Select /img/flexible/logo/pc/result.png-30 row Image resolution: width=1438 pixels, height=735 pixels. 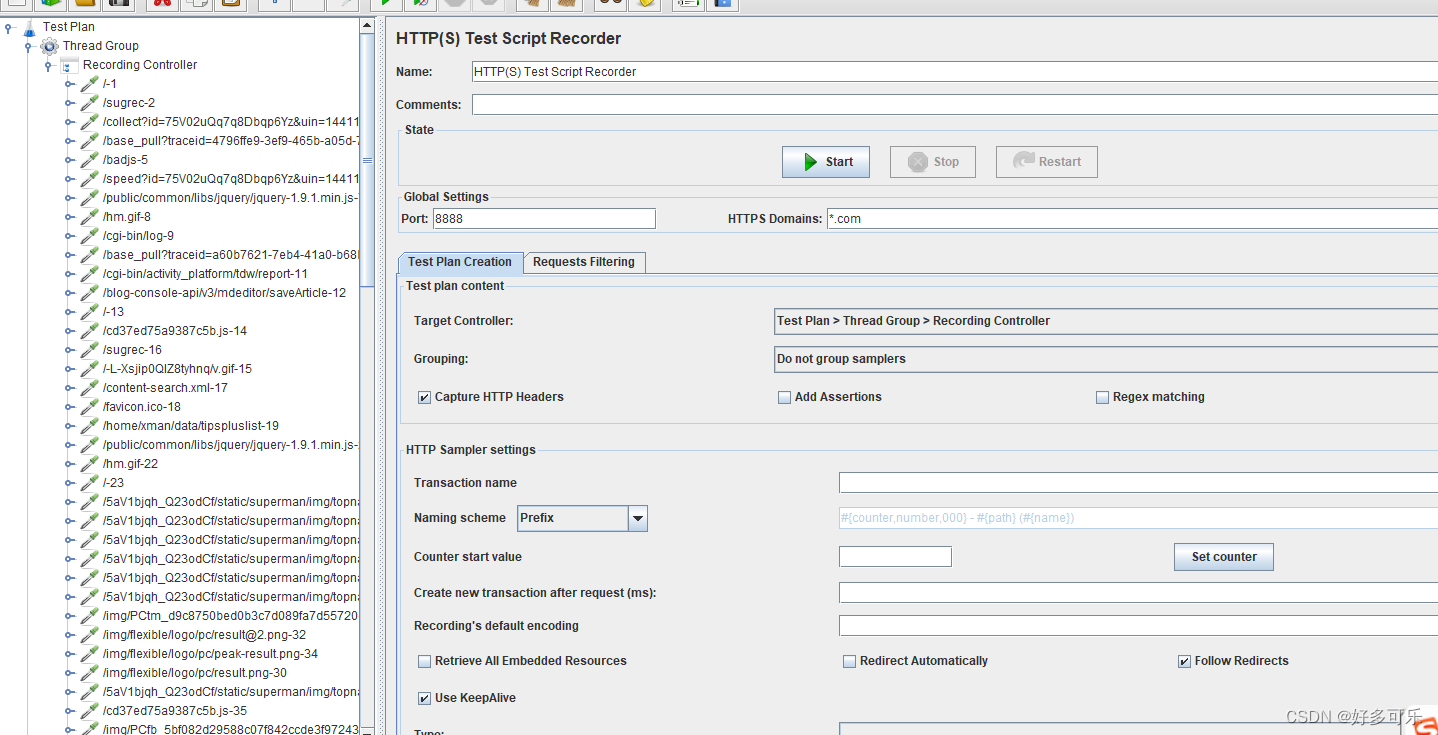tap(195, 673)
